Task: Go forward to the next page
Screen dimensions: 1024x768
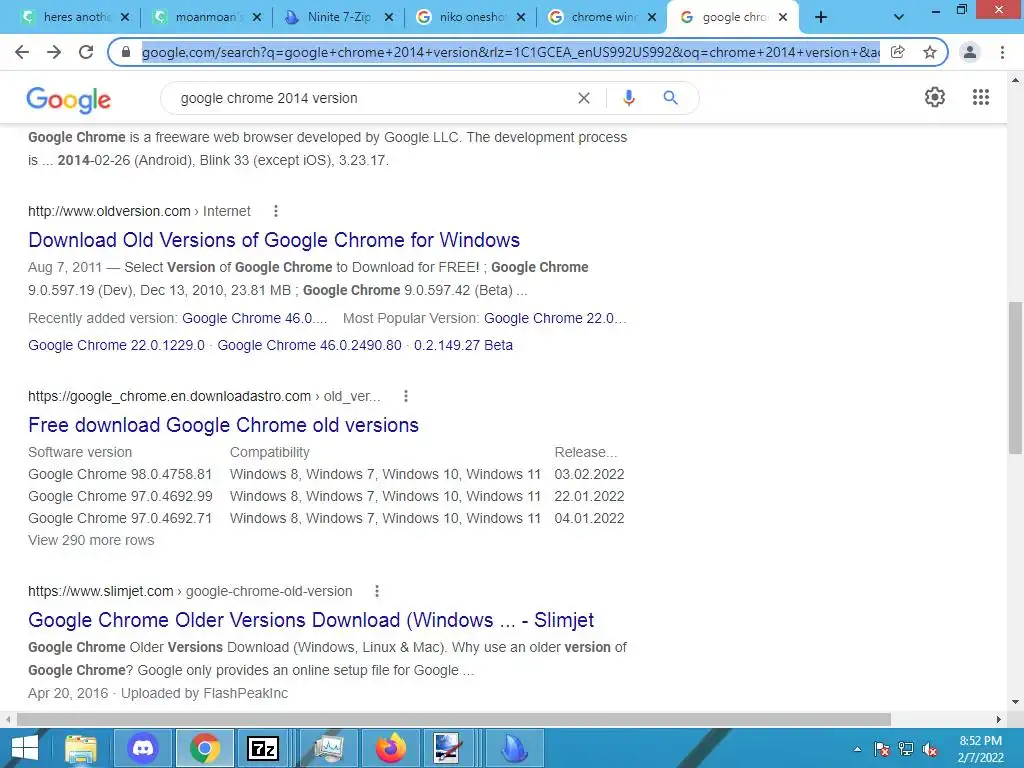Action: coord(54,52)
